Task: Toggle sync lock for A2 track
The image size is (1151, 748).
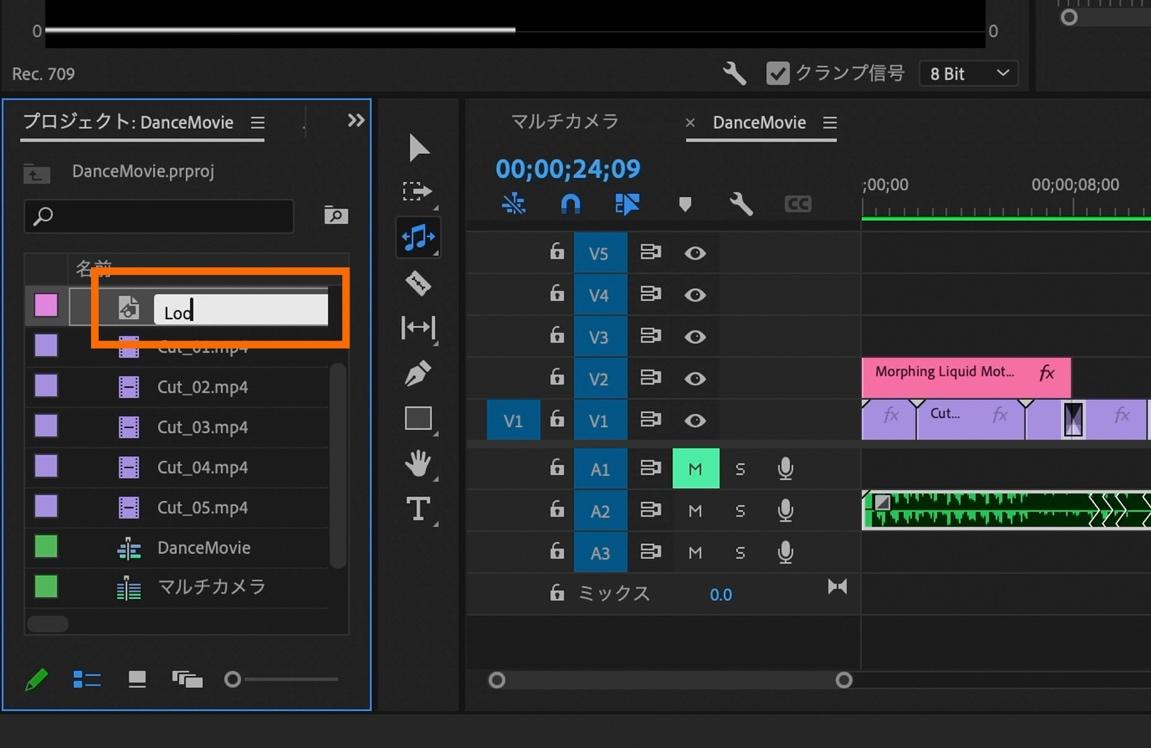Action: [x=650, y=510]
